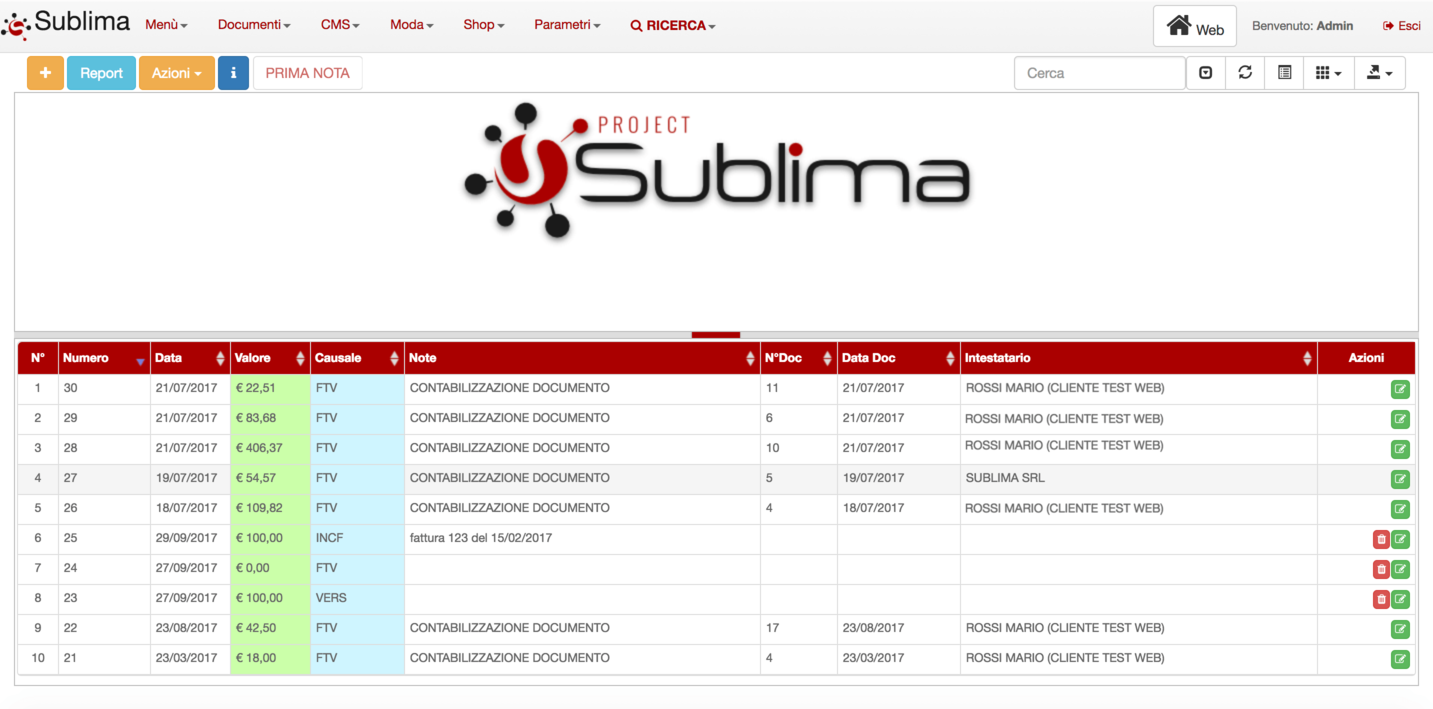This screenshot has height=709, width=1433.
Task: Click the Sublima logo in navbar
Action: tap(66, 23)
